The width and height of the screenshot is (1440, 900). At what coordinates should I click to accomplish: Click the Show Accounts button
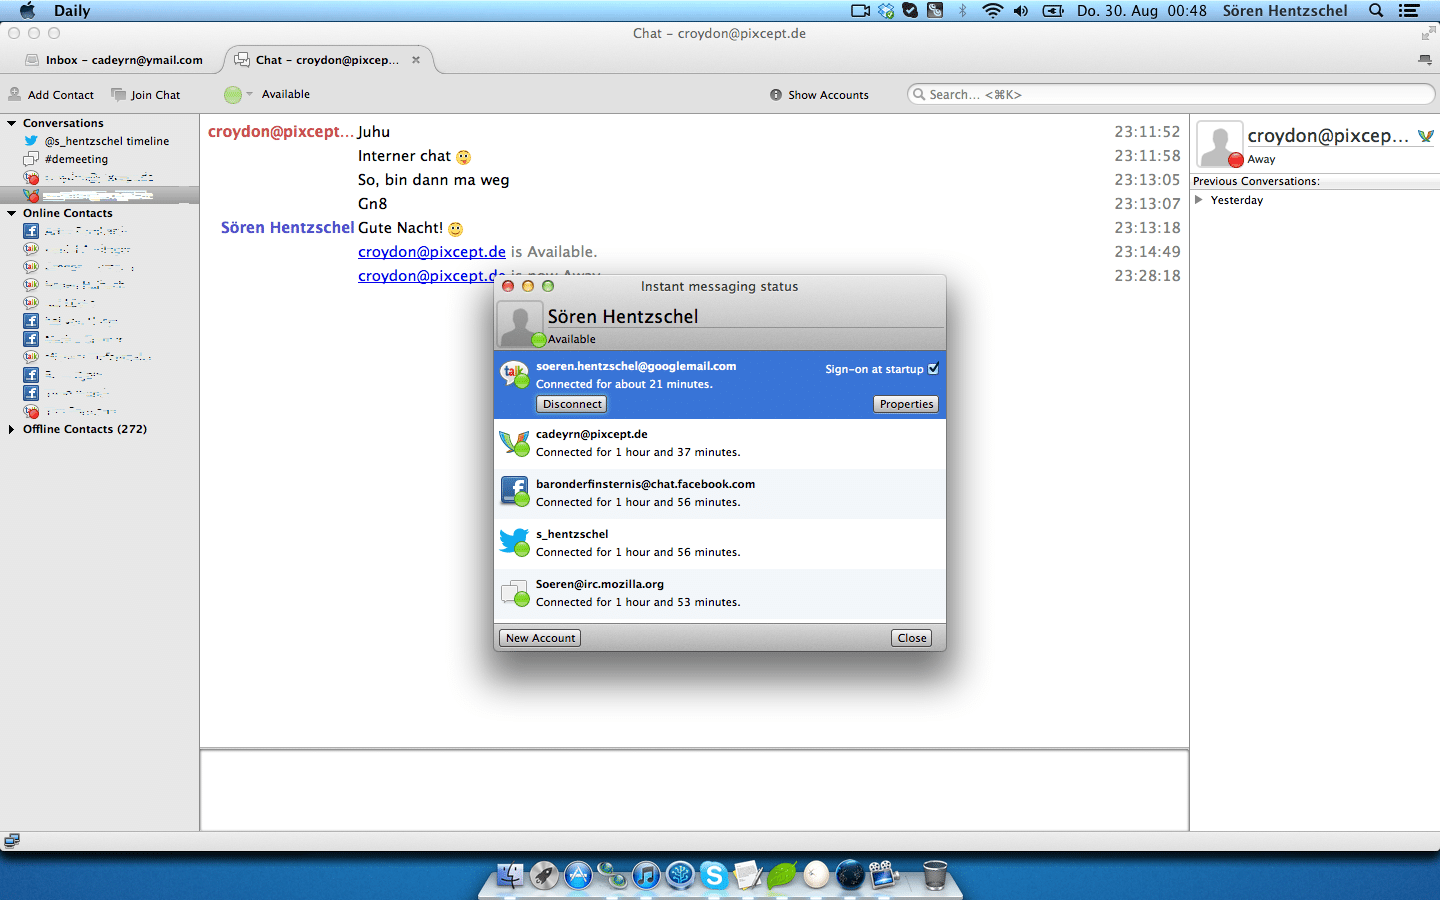point(818,95)
